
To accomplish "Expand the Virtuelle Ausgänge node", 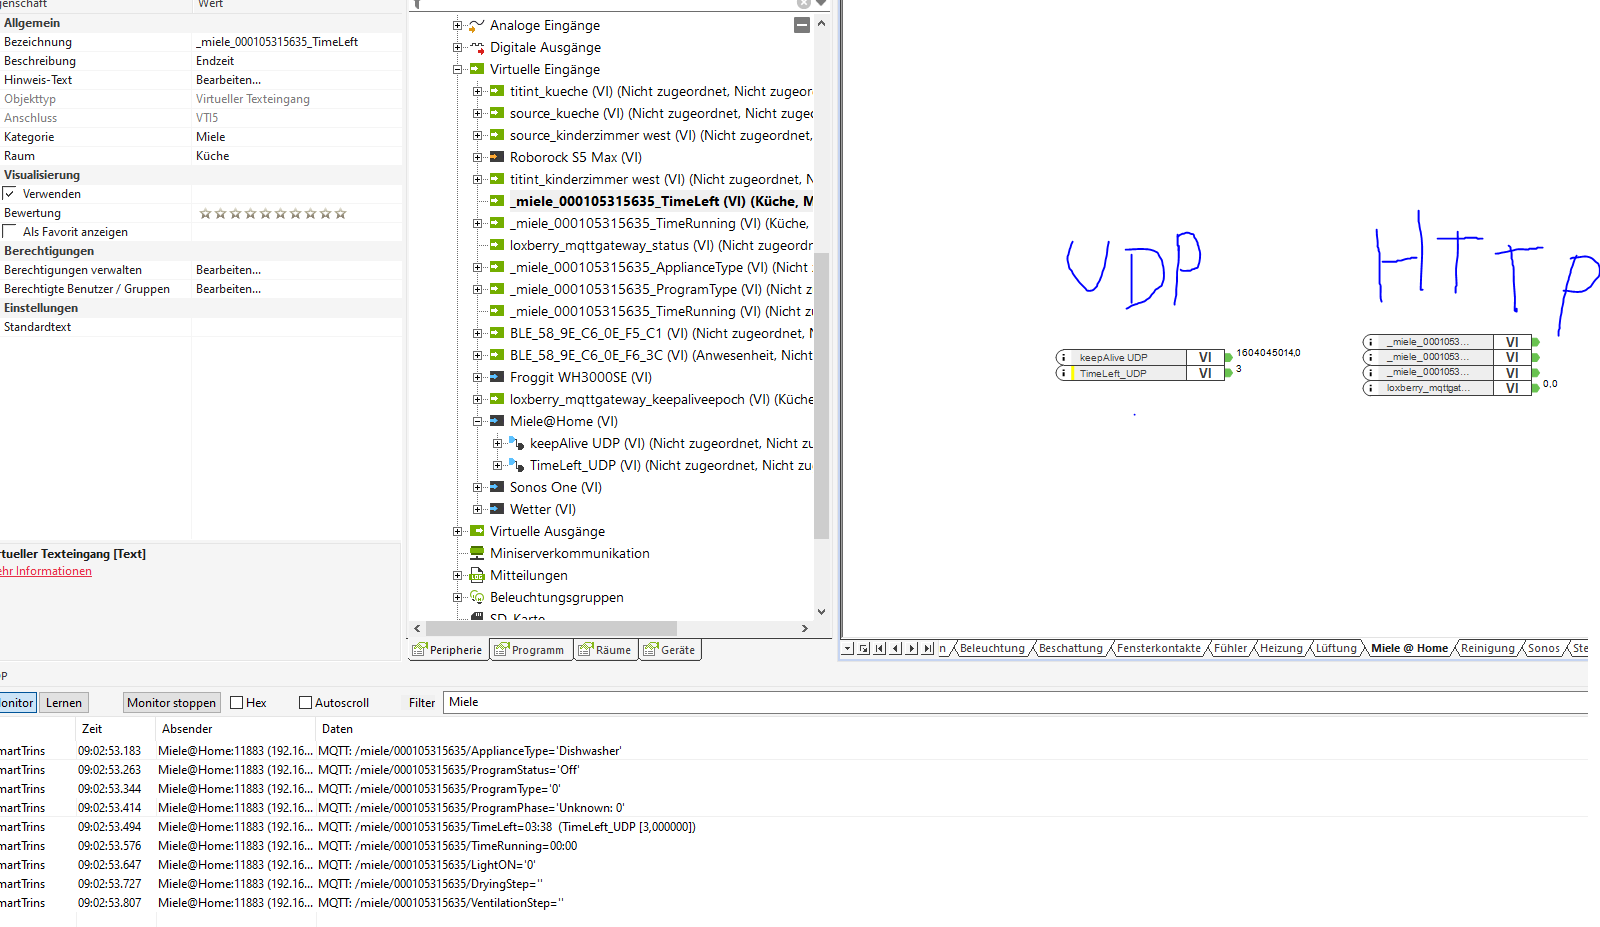I will tap(457, 531).
